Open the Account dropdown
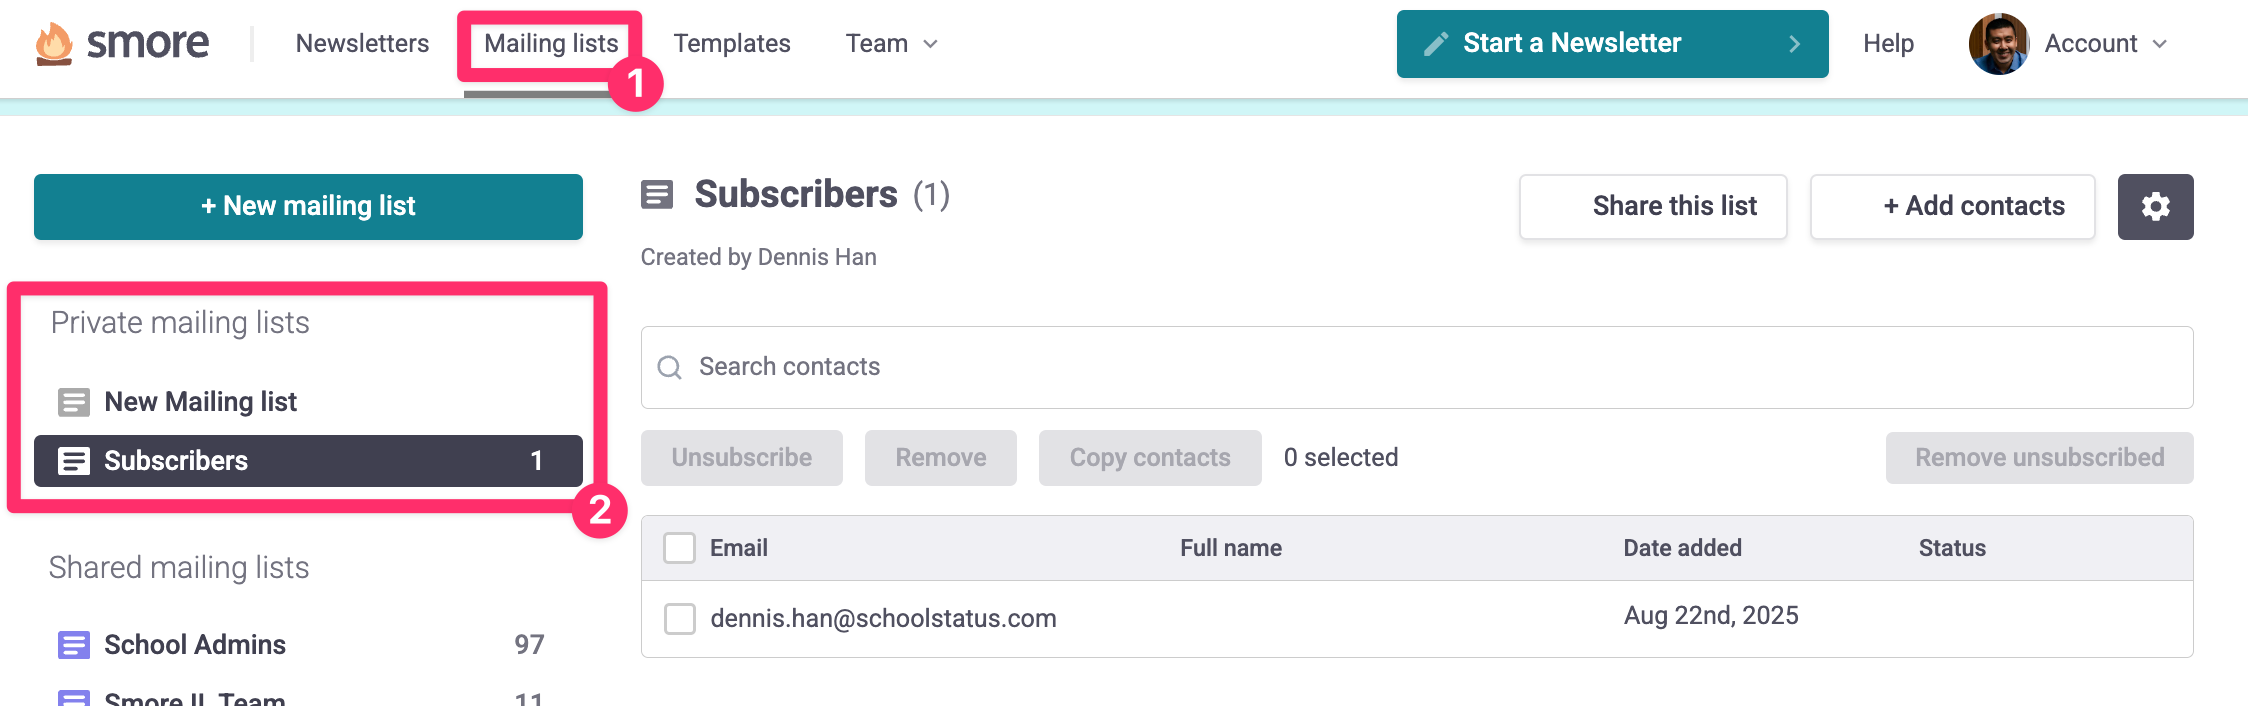 click(x=2106, y=44)
